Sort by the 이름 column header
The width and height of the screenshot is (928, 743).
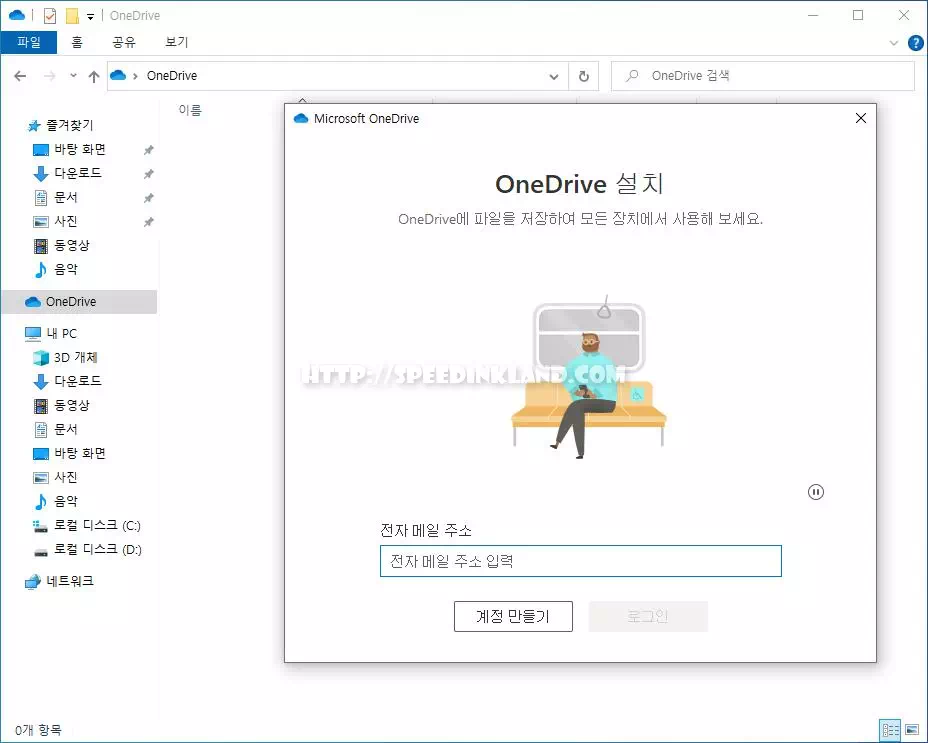tap(190, 110)
